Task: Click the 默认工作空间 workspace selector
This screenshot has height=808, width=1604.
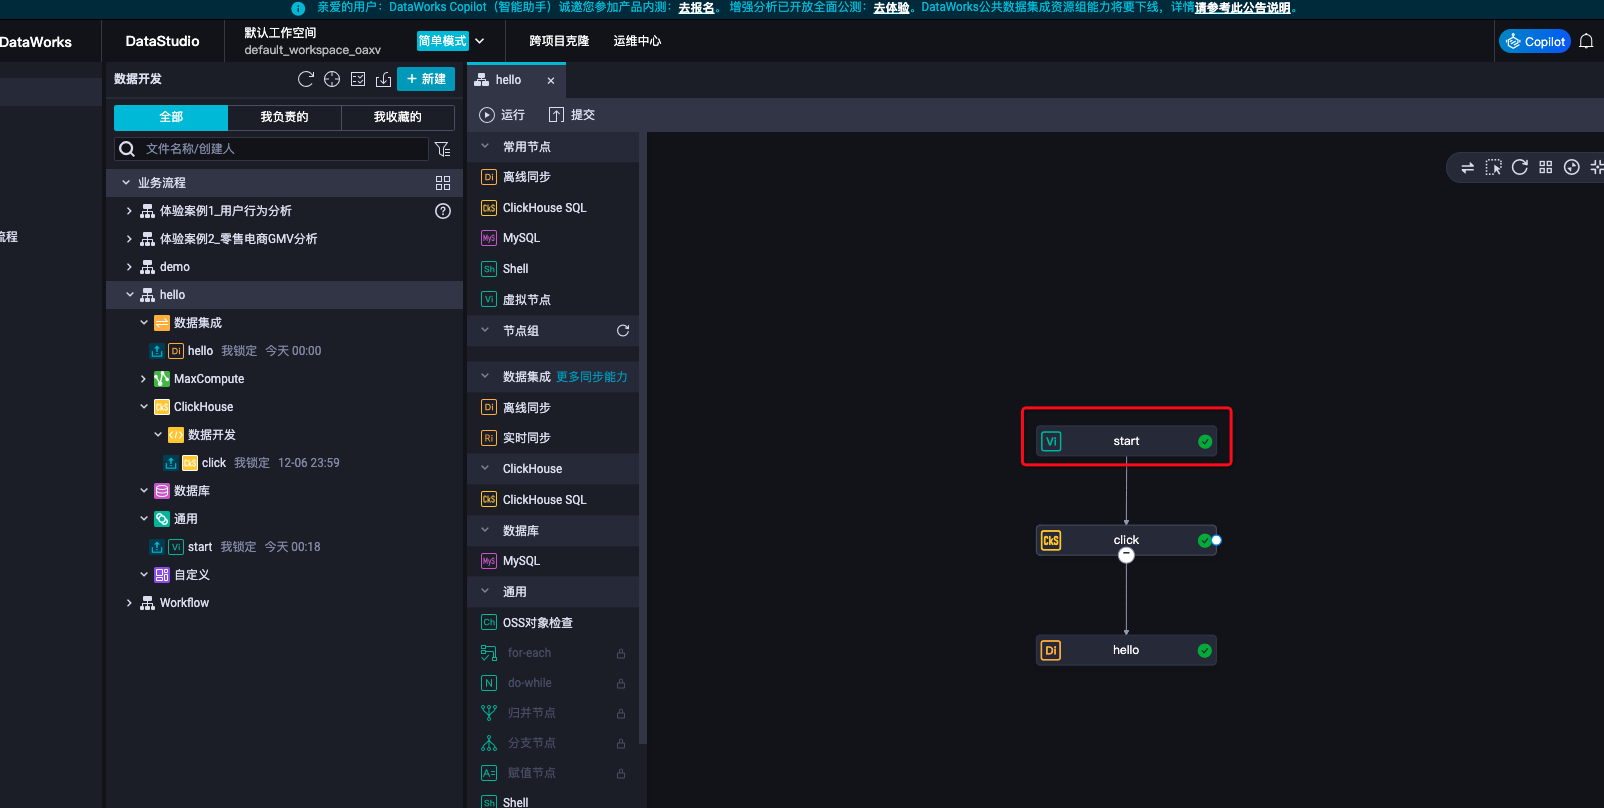Action: click(x=312, y=41)
